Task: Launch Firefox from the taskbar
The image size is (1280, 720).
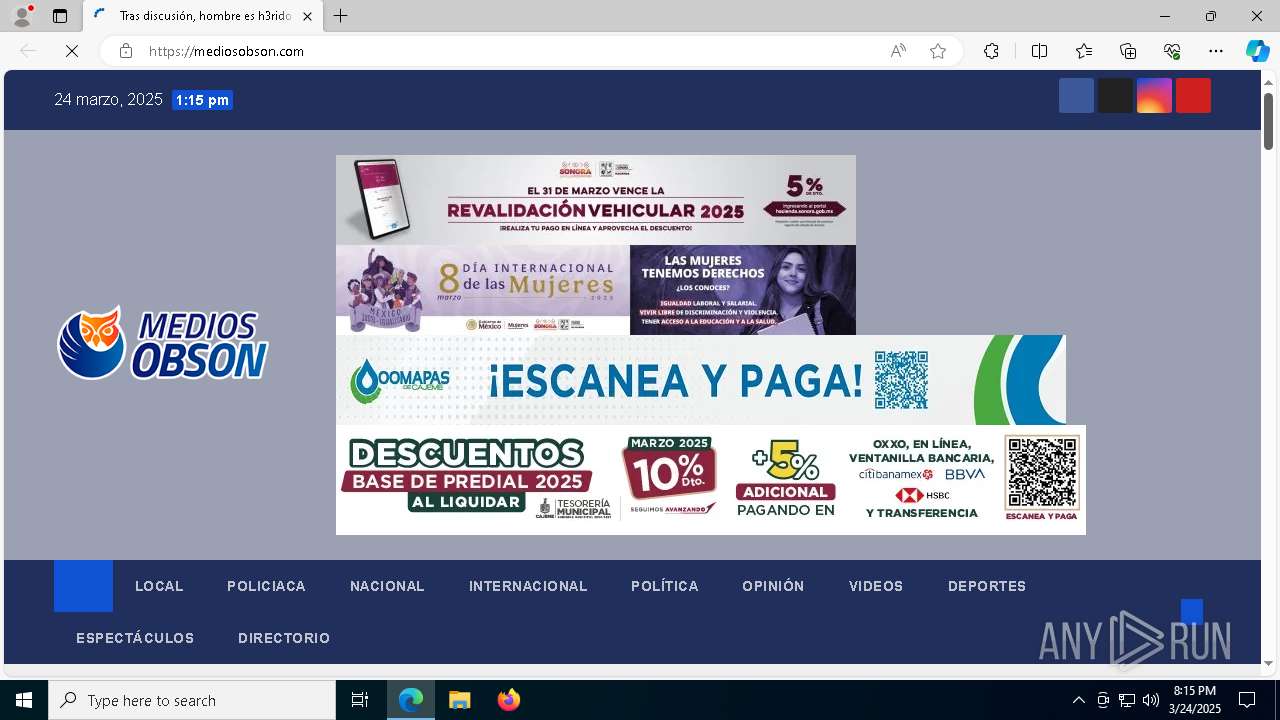Action: 508,700
